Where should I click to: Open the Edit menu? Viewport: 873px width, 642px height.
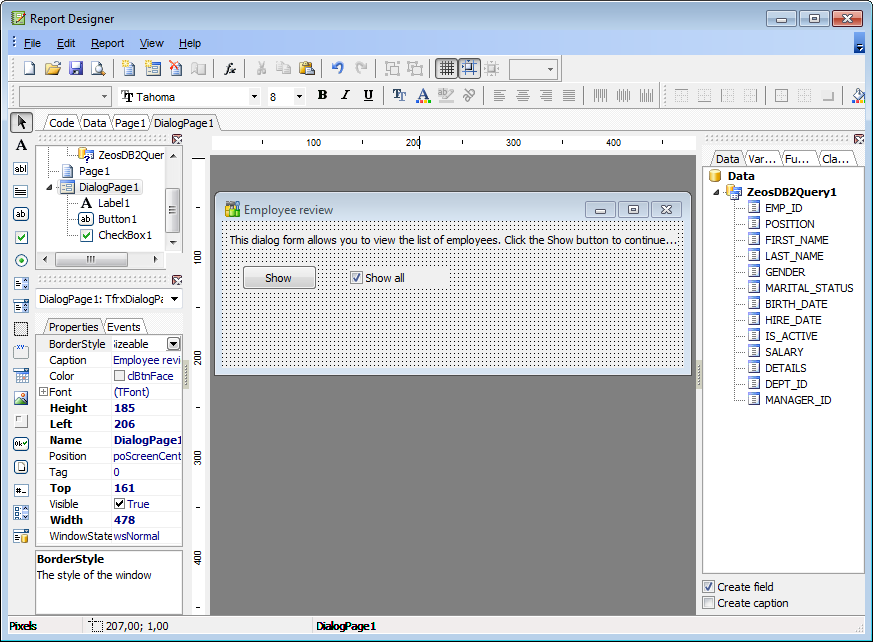coord(66,43)
